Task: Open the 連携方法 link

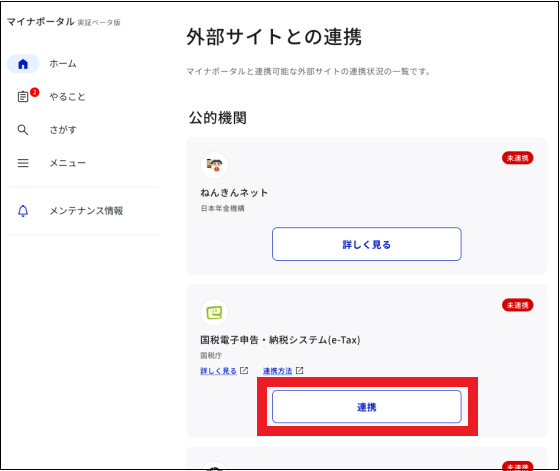Action: (278, 371)
